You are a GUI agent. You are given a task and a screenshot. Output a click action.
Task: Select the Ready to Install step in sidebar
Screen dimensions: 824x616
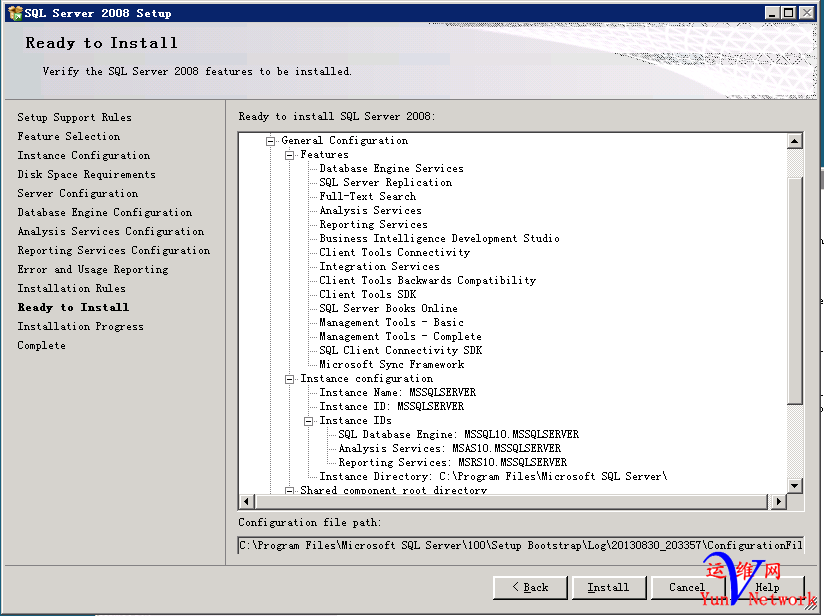coord(73,307)
